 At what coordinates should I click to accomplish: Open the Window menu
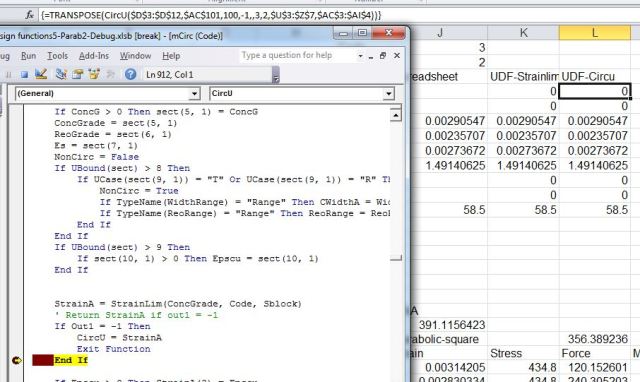click(x=136, y=56)
